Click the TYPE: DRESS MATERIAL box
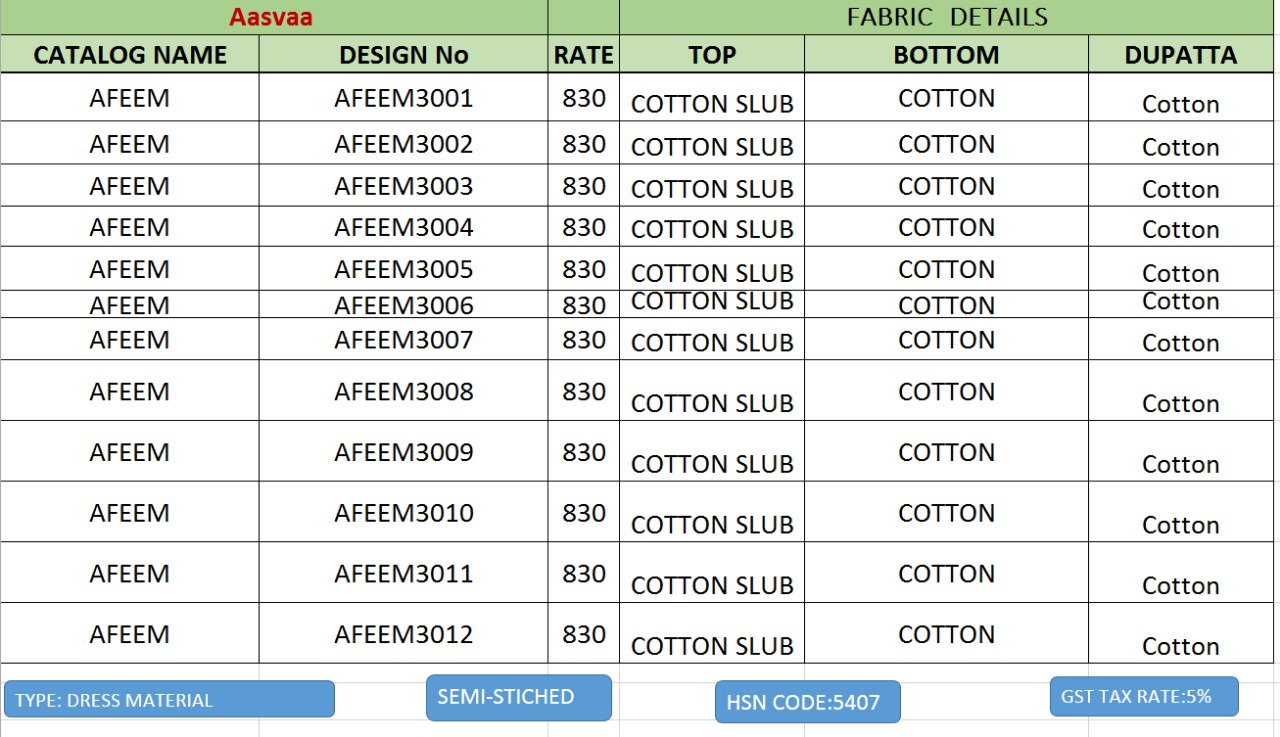The height and width of the screenshot is (737, 1280). click(x=169, y=699)
